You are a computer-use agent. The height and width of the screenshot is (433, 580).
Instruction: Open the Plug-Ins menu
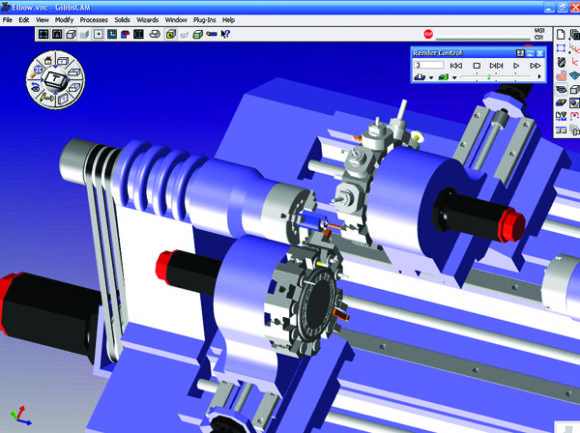(x=204, y=20)
